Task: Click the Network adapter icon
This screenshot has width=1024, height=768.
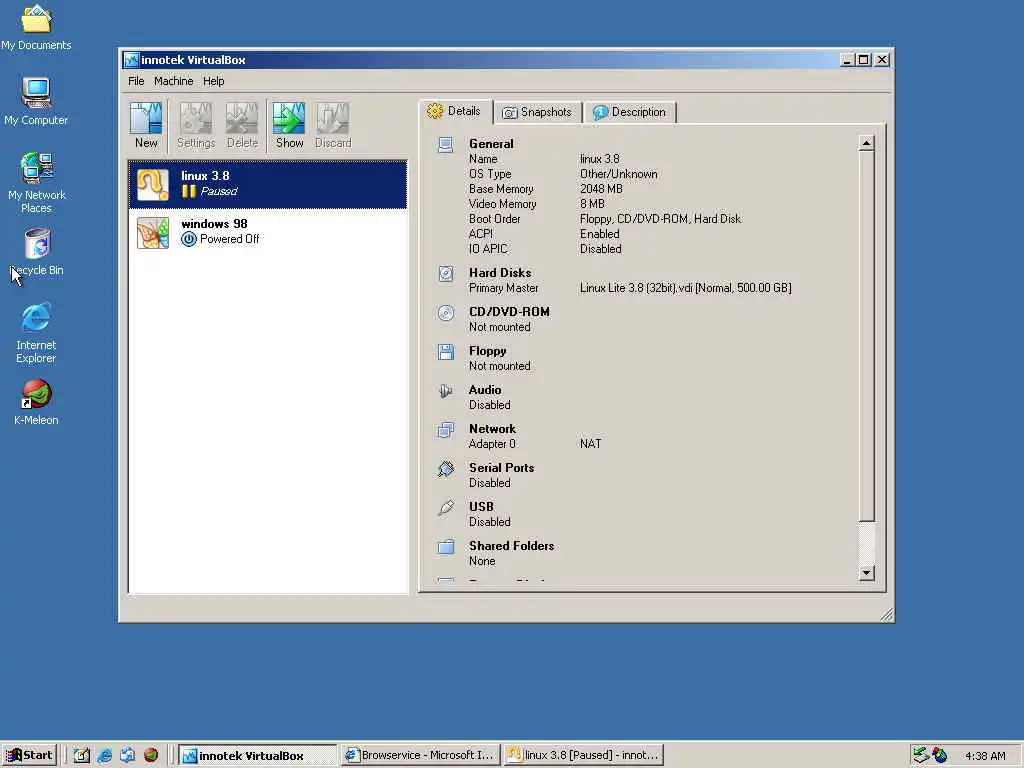Action: tap(445, 430)
